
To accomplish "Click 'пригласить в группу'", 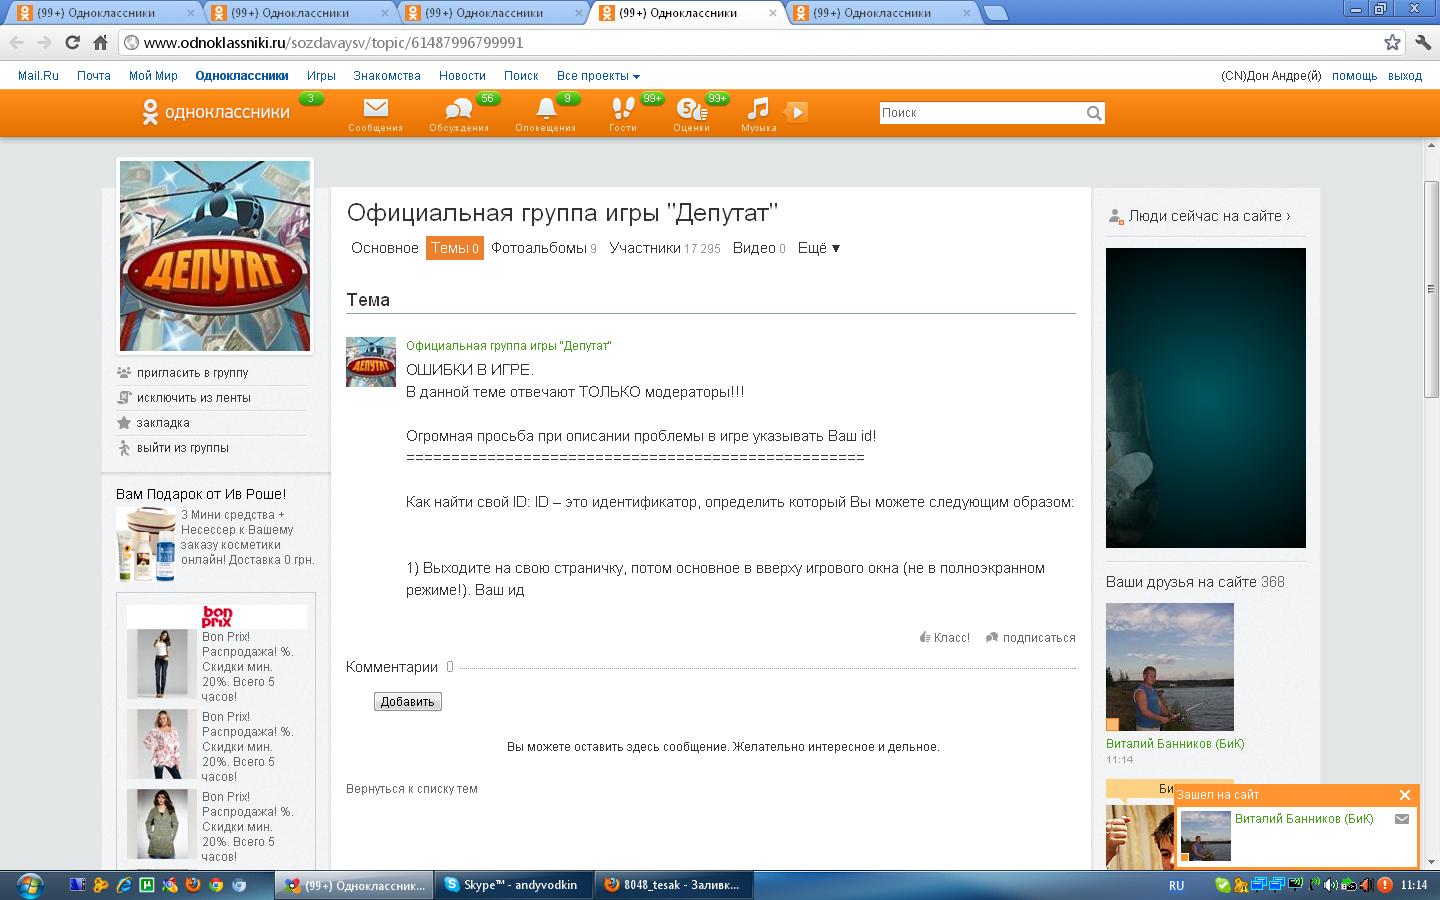I will click(192, 373).
